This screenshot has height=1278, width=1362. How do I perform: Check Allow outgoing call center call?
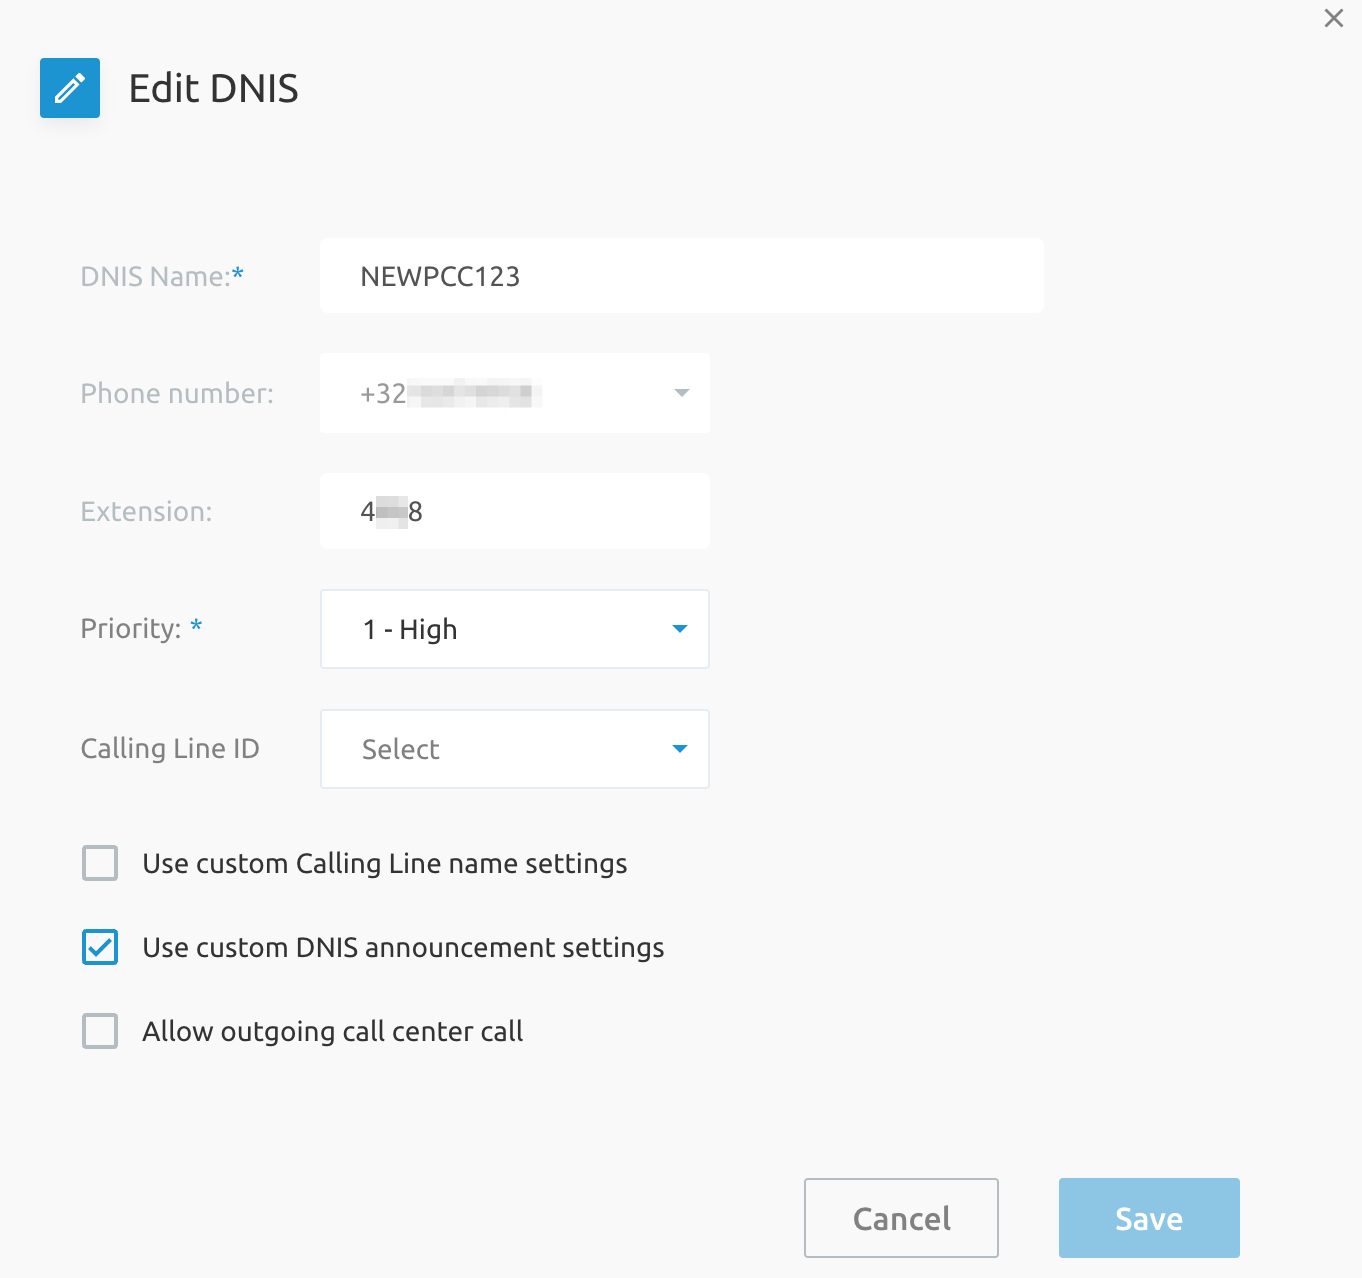pyautogui.click(x=100, y=1031)
